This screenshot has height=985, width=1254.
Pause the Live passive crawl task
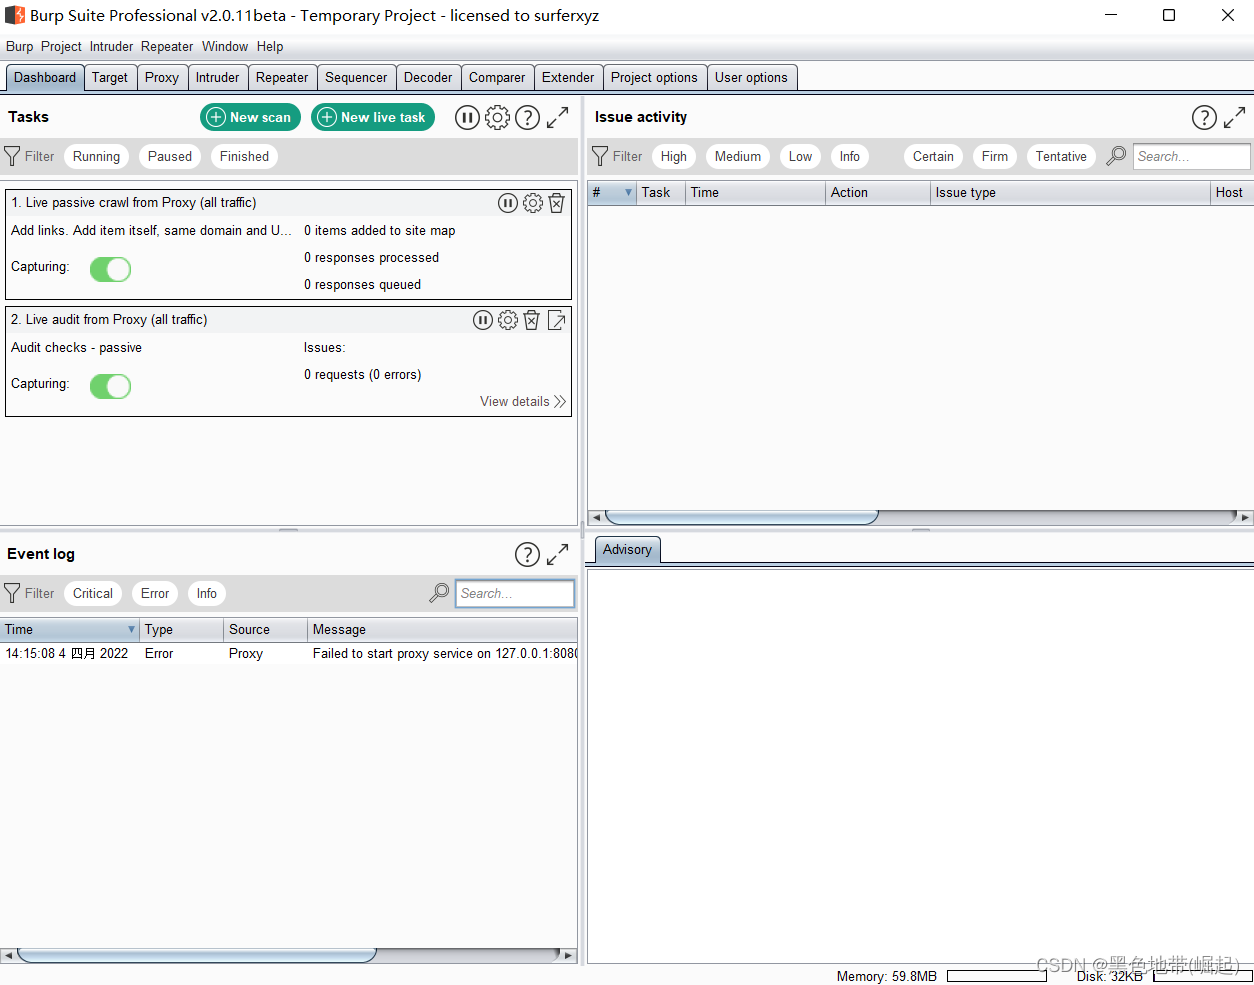pyautogui.click(x=508, y=203)
